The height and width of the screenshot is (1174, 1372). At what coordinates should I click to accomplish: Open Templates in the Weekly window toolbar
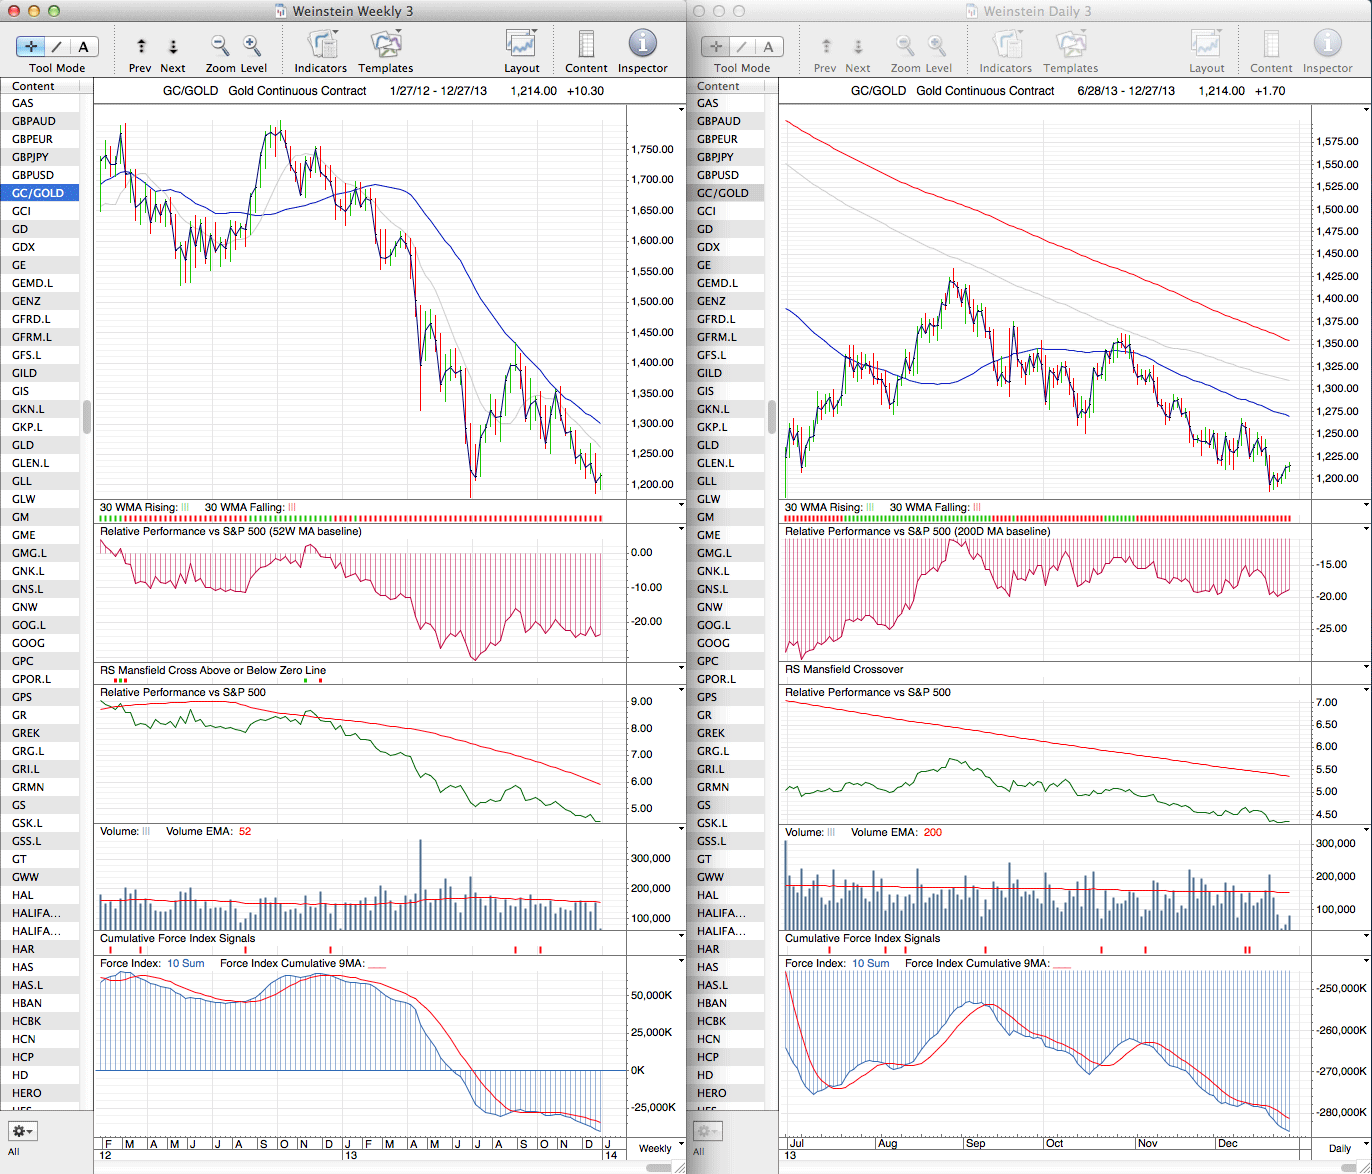[x=385, y=45]
